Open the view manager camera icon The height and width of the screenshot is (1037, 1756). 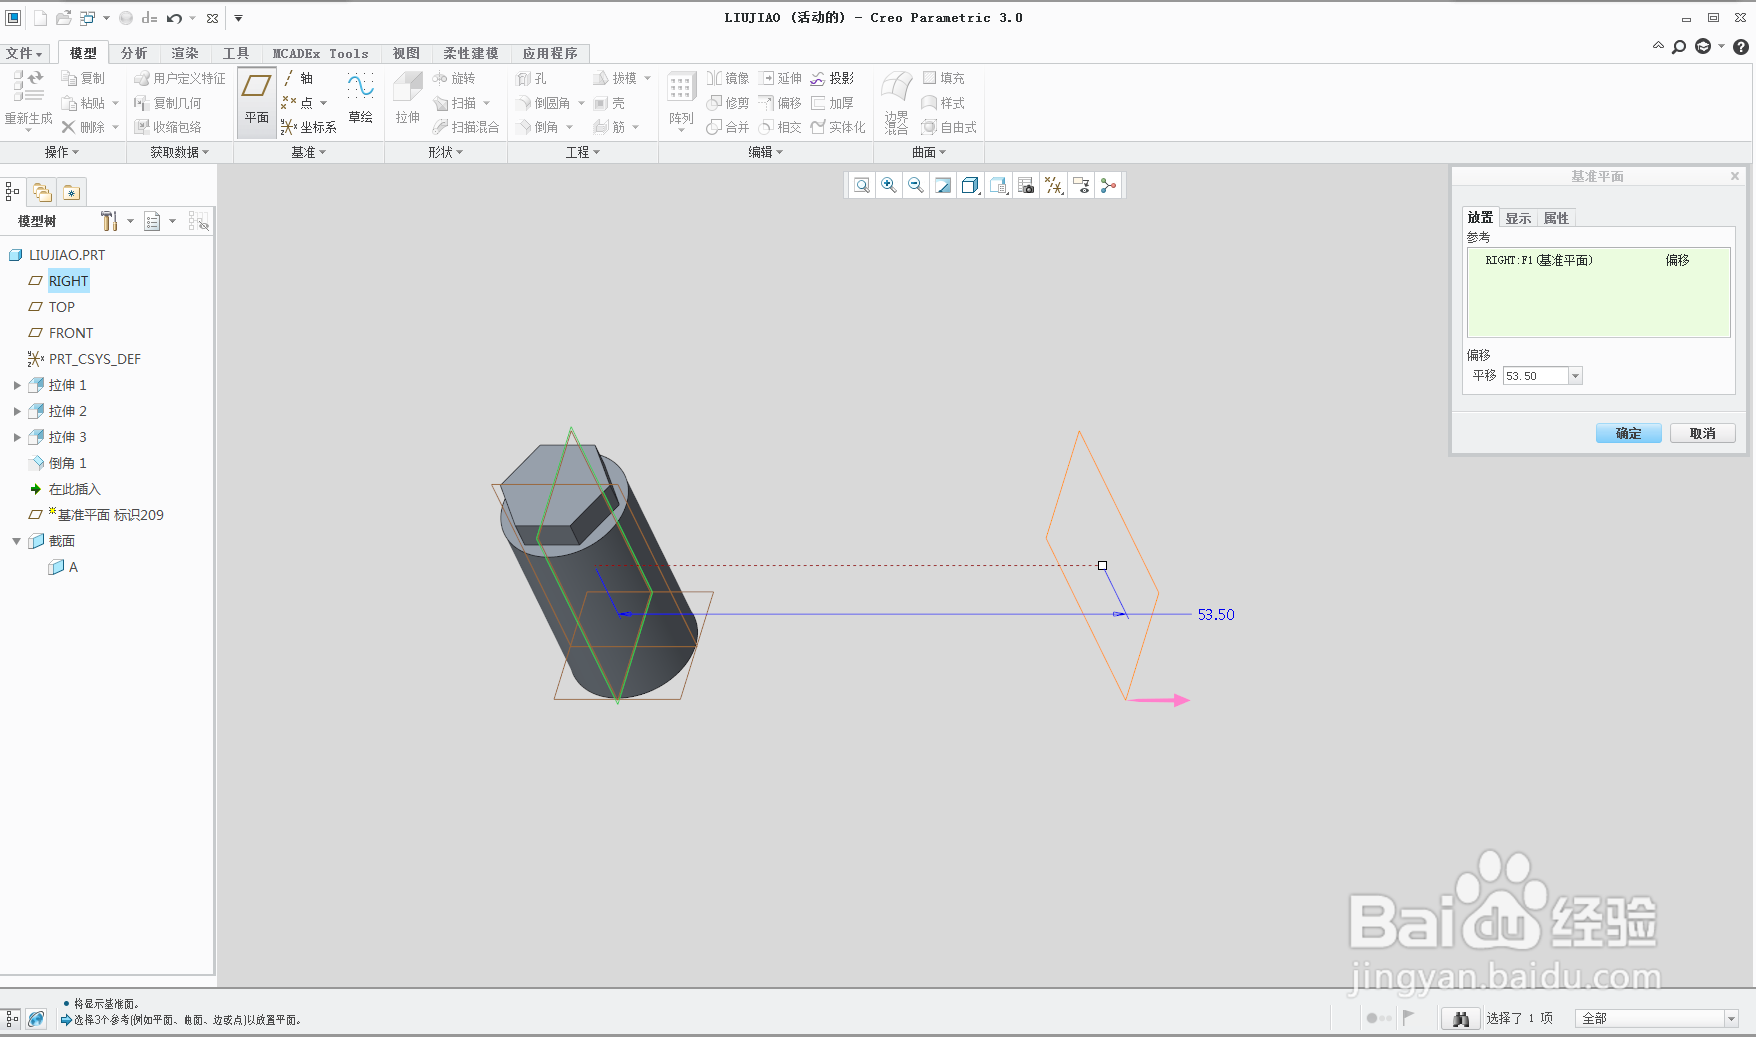[1025, 185]
